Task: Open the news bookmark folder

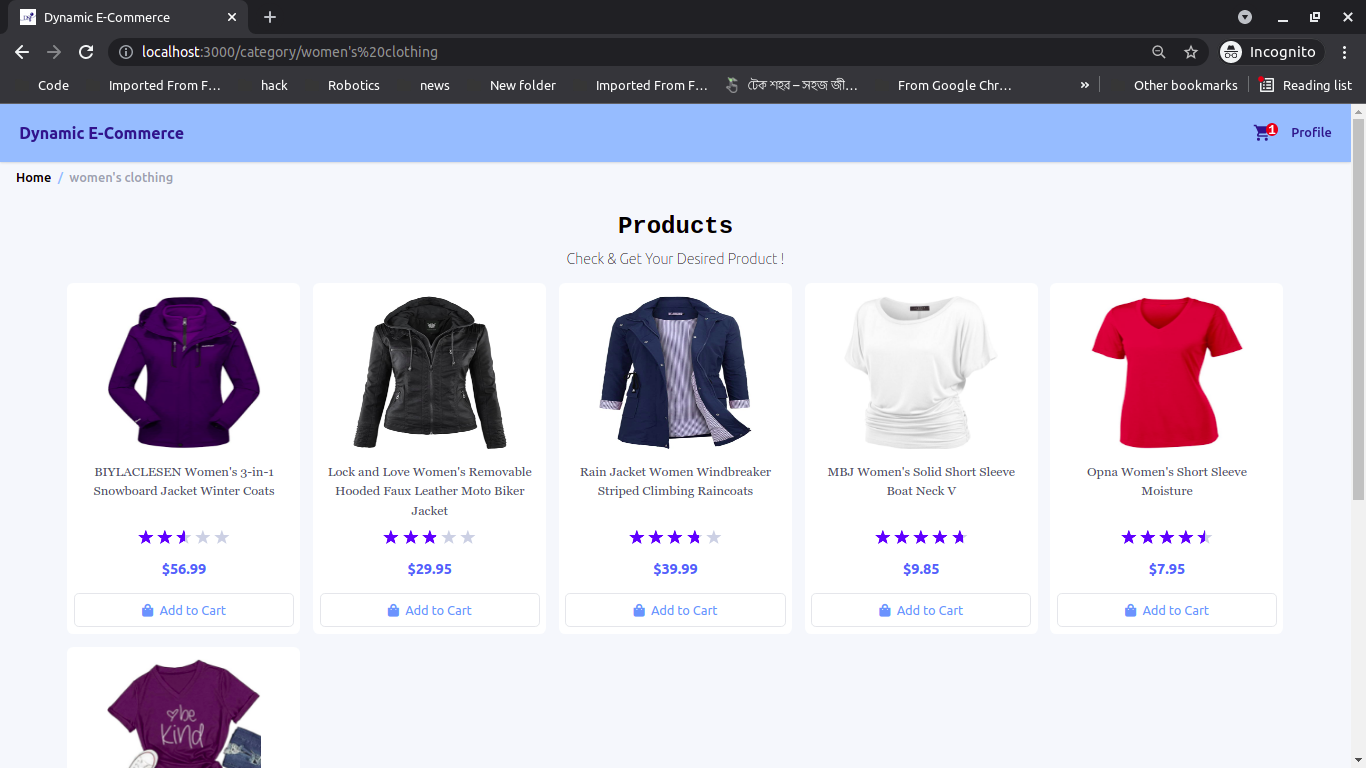Action: (x=435, y=85)
